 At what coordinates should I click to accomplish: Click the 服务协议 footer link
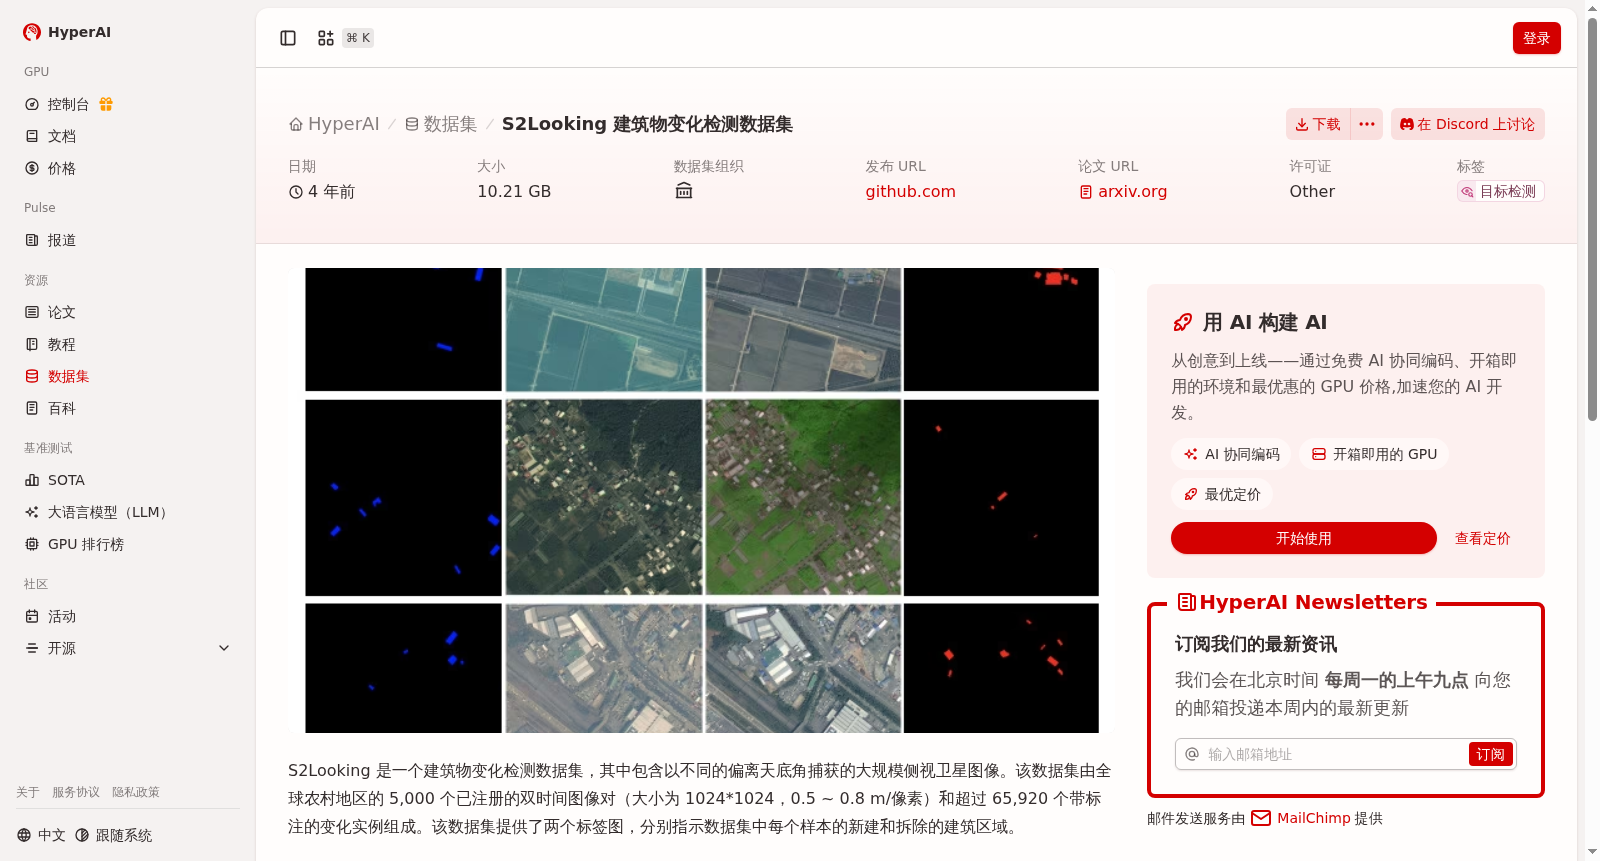click(x=76, y=792)
